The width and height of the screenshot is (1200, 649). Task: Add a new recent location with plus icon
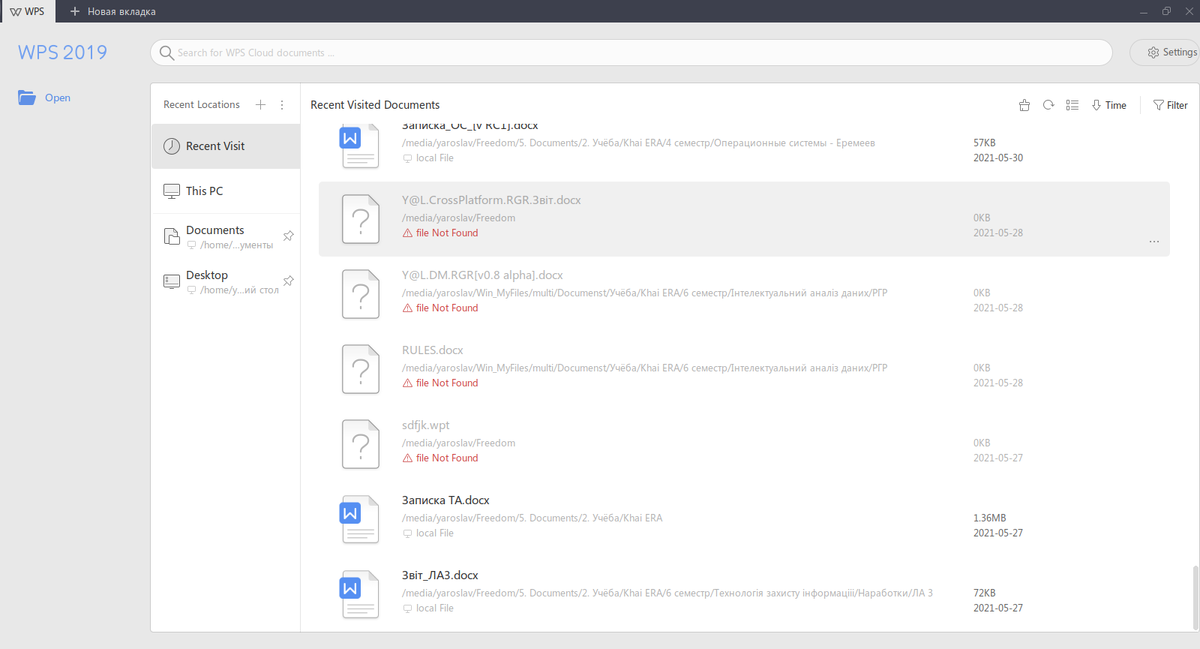[261, 104]
